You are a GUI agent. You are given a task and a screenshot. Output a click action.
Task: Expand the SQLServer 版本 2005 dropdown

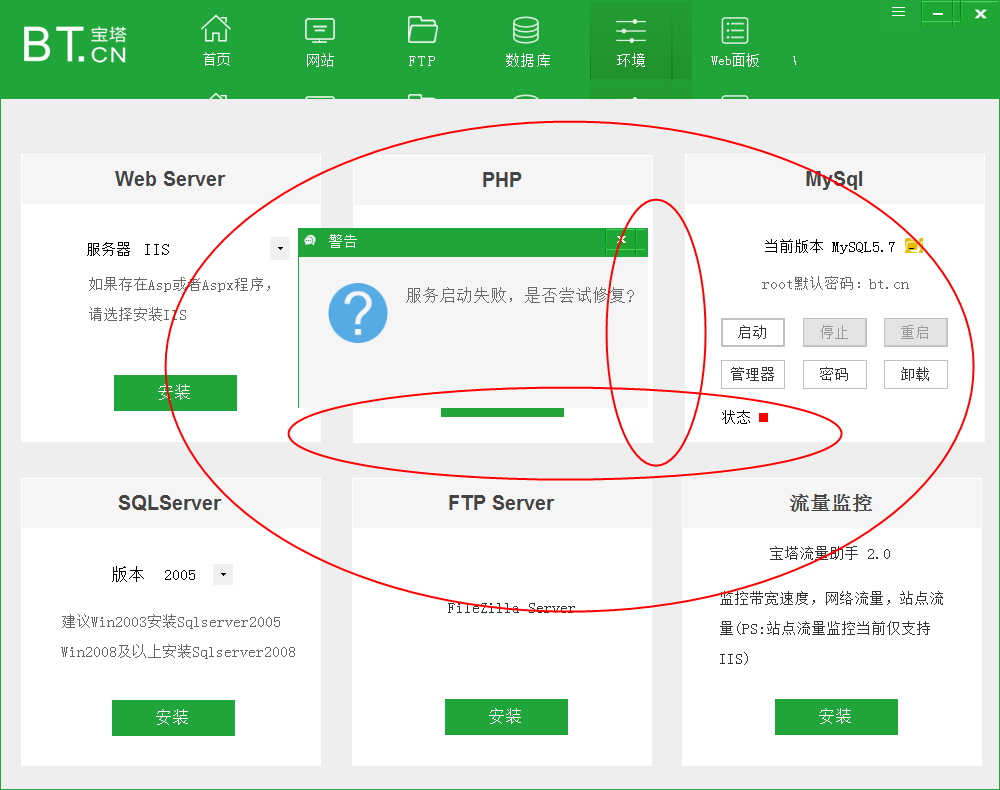[223, 574]
